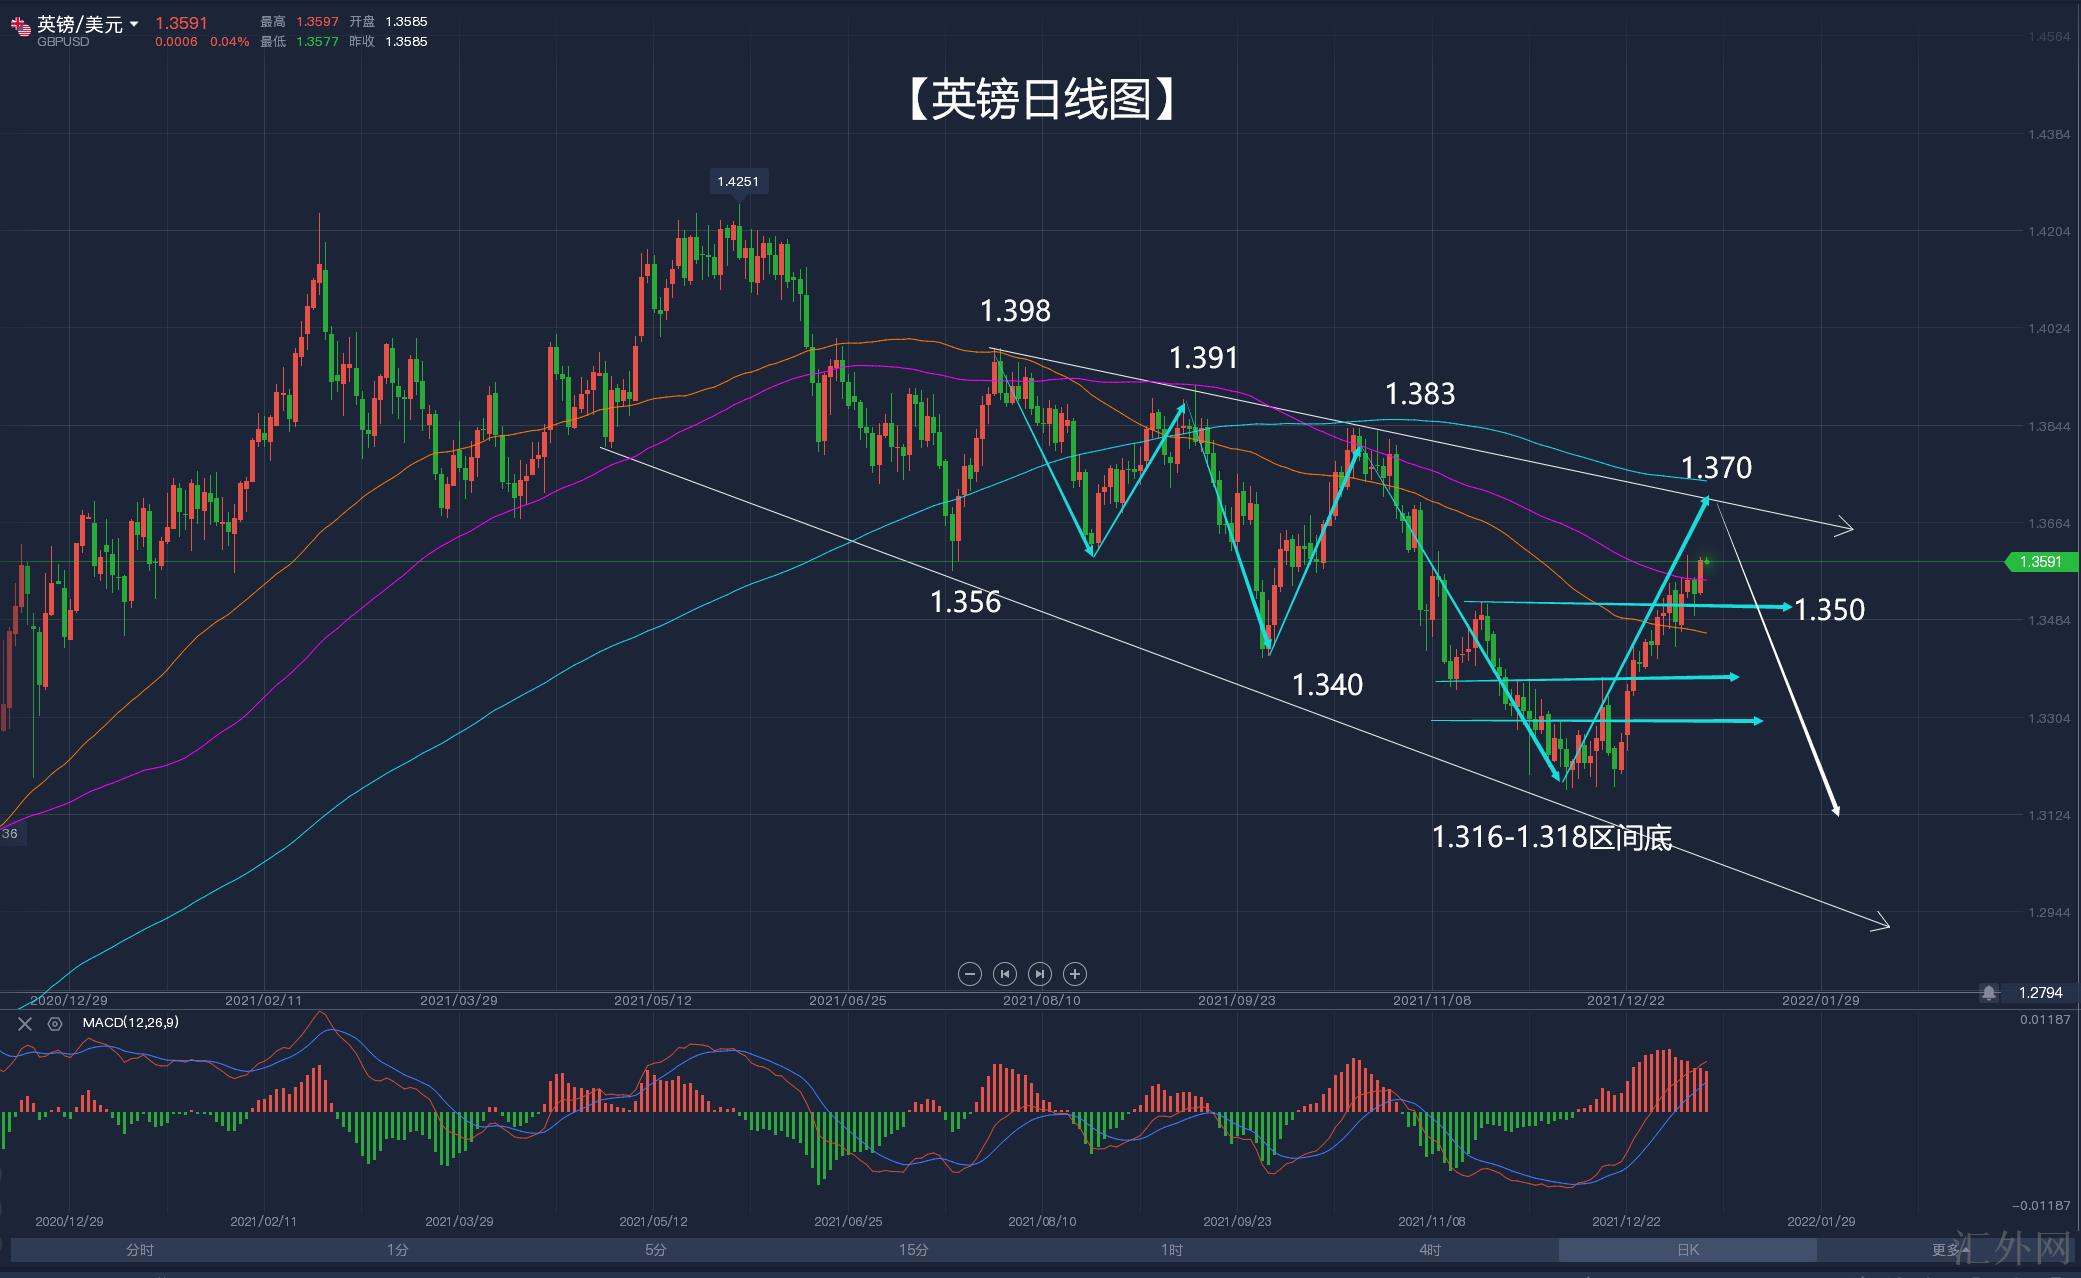The image size is (2081, 1278).
Task: Jump to earliest data with skip-back icon
Action: coord(1005,974)
